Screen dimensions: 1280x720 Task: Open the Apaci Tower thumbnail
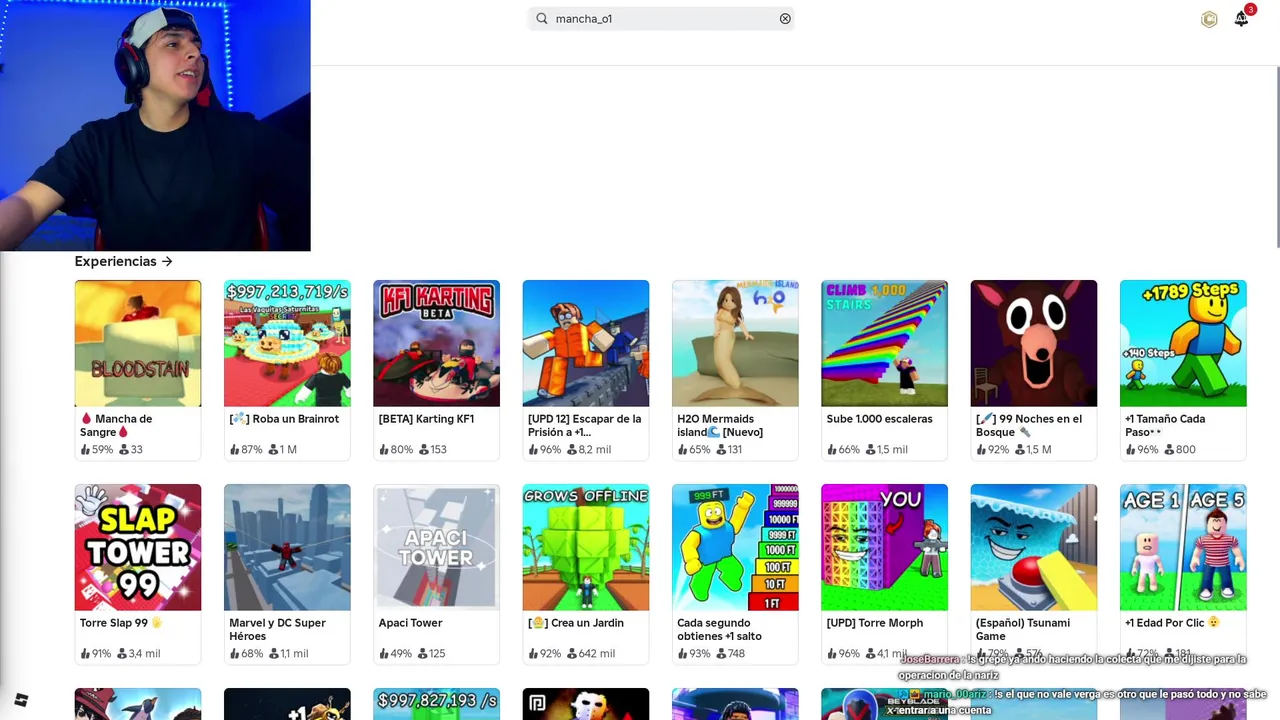pos(436,547)
